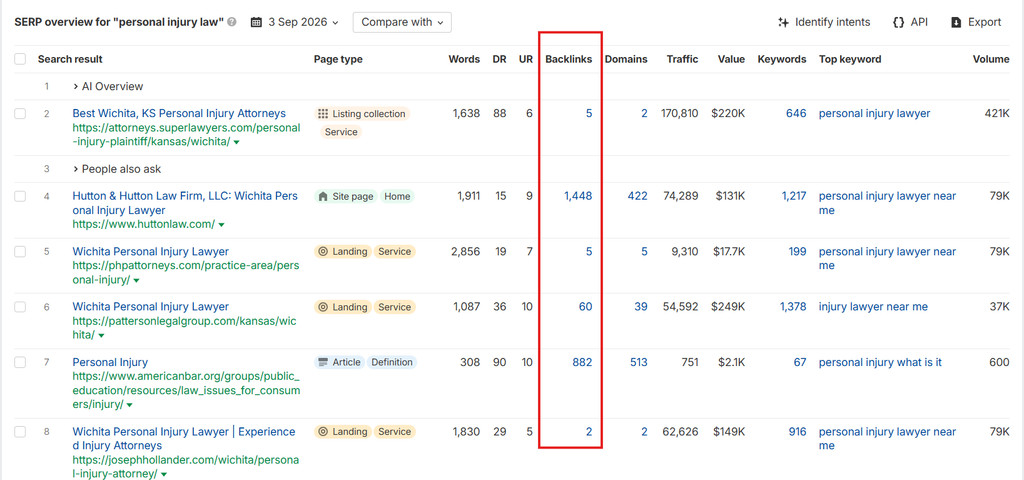Open the Best Wichita, KS Personal Injury Attorneys link
The width and height of the screenshot is (1024, 480).
179,114
